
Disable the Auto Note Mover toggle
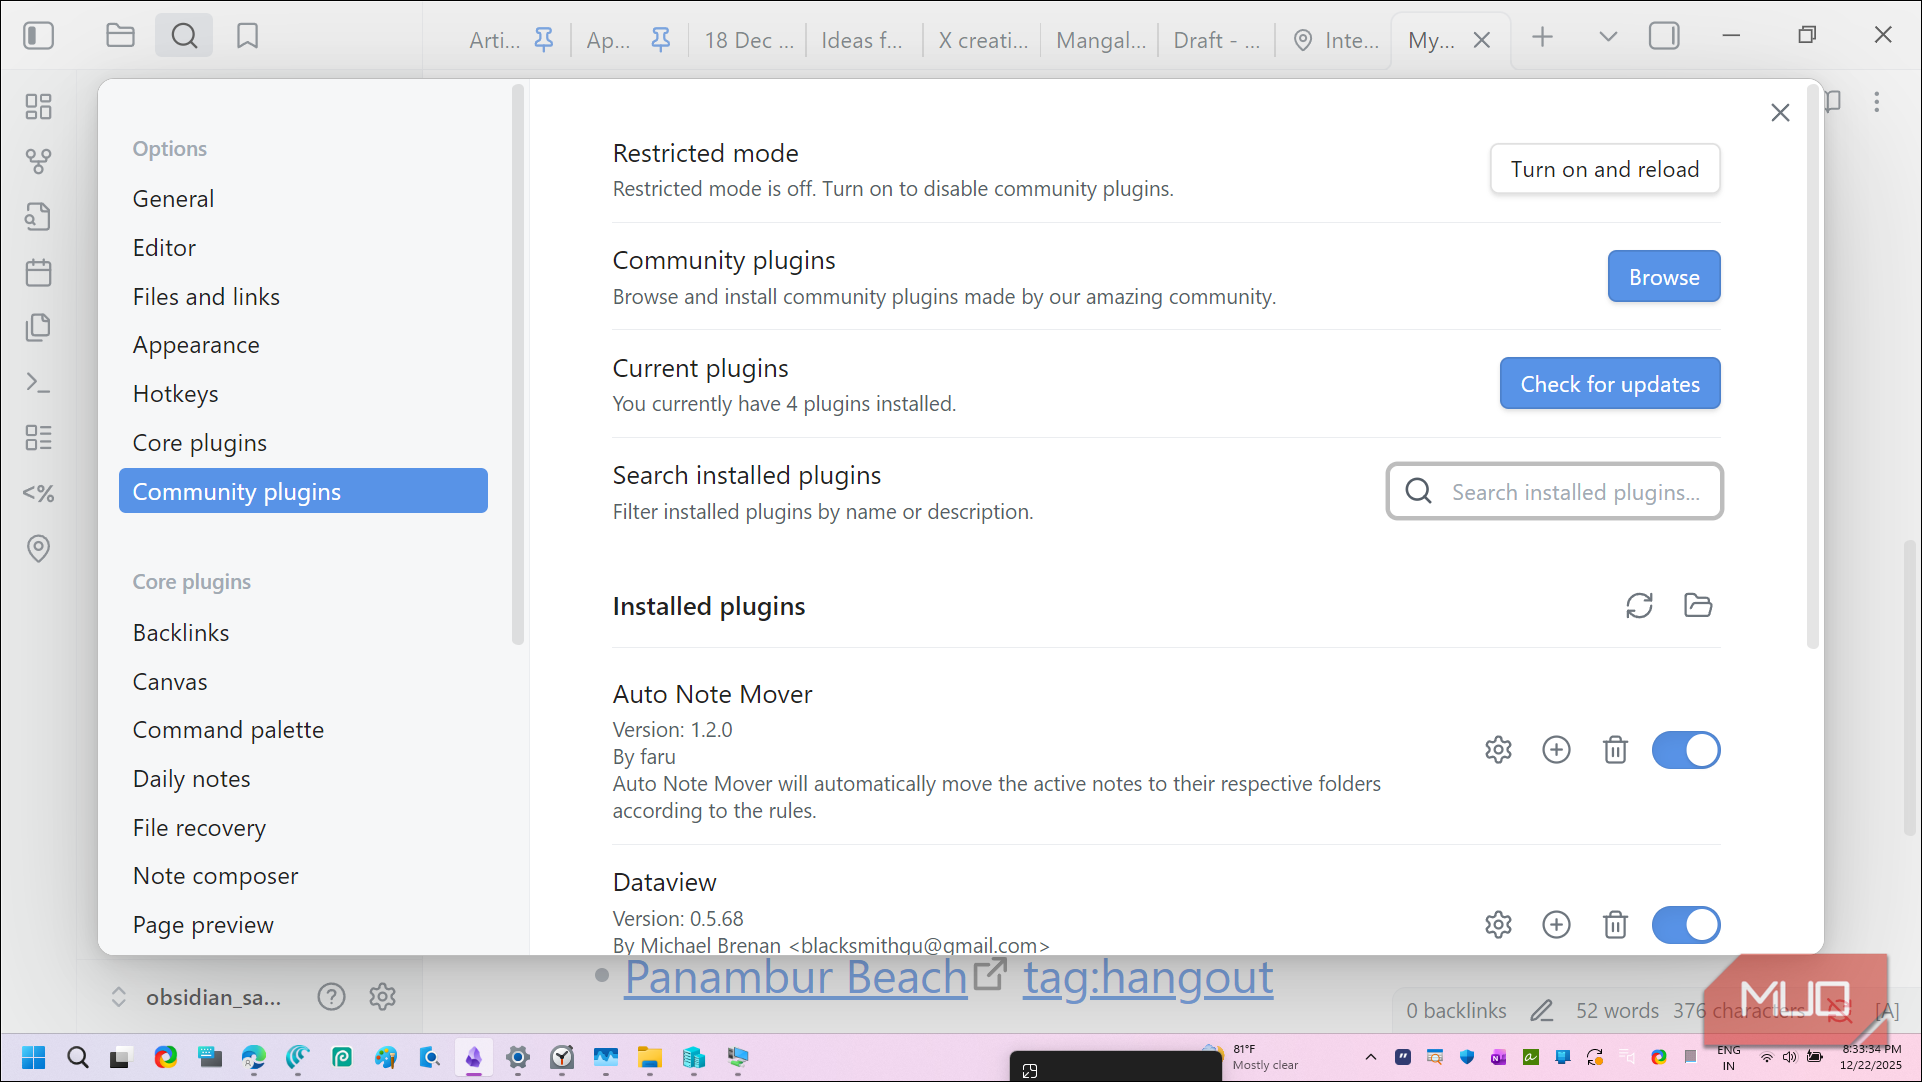tap(1686, 750)
